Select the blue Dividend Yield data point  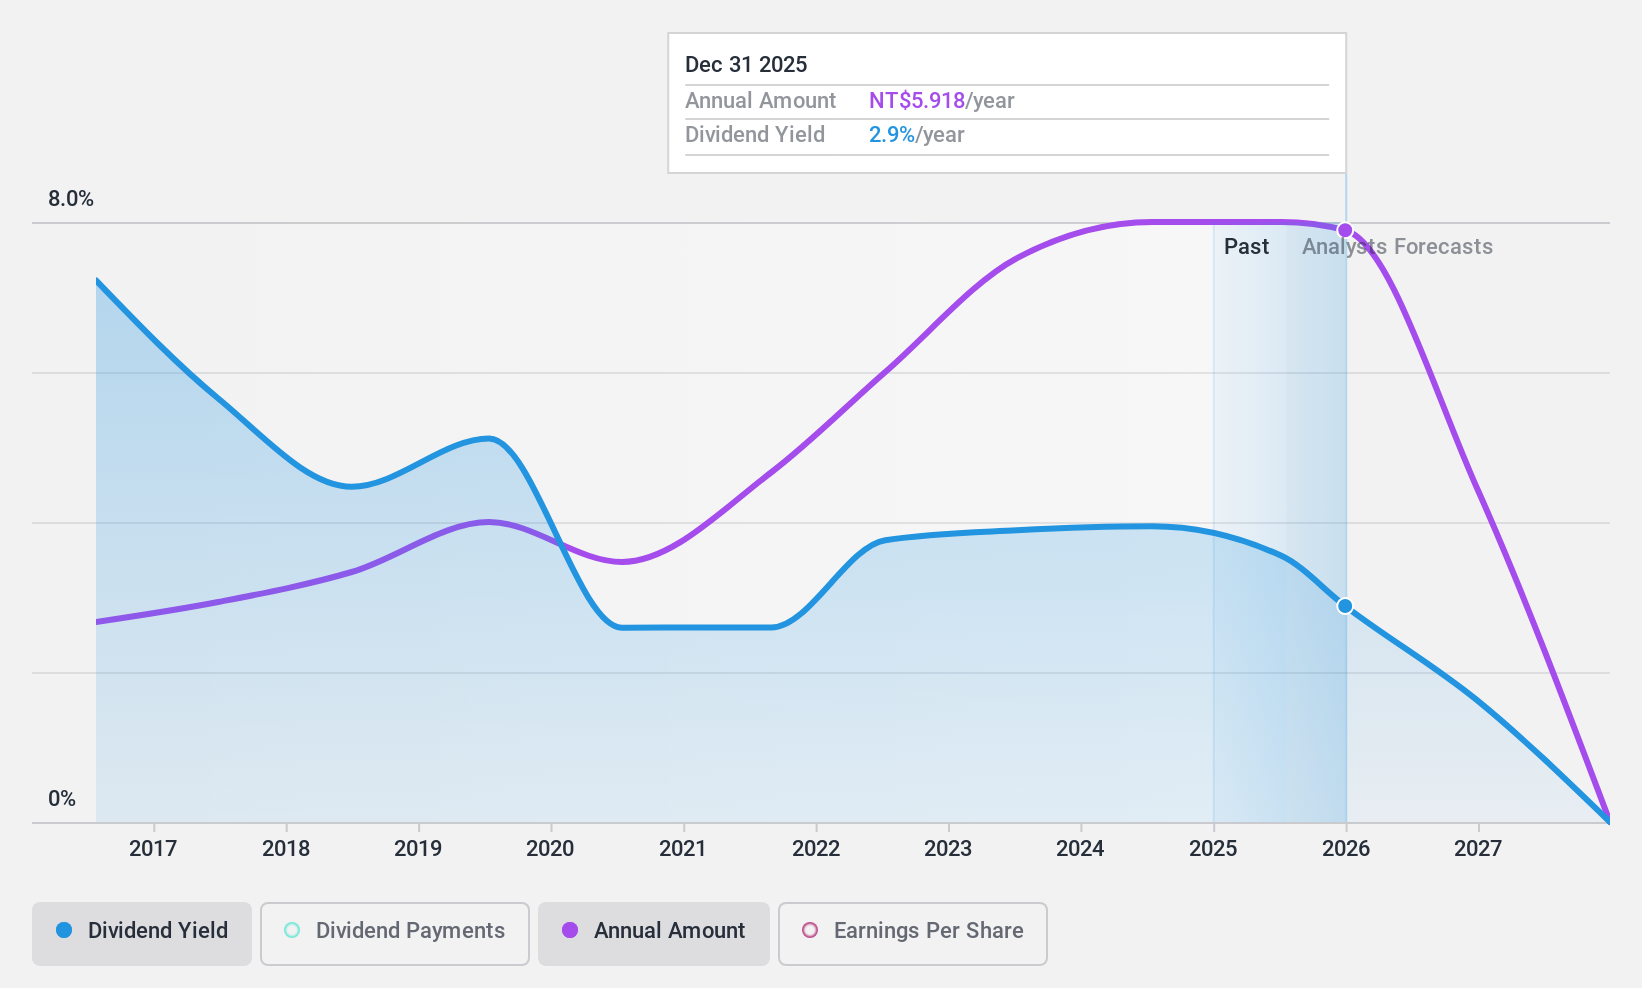click(x=1345, y=606)
